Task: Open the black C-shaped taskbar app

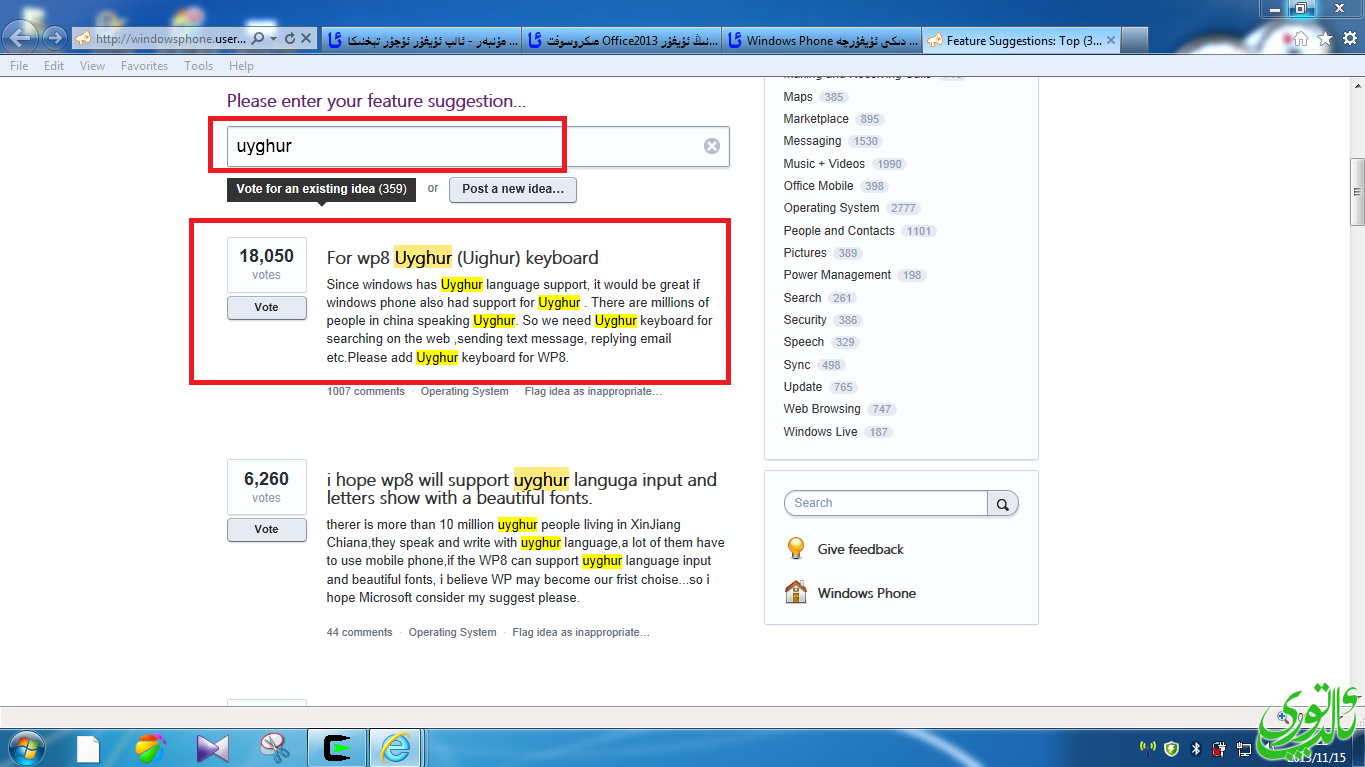Action: [x=337, y=748]
